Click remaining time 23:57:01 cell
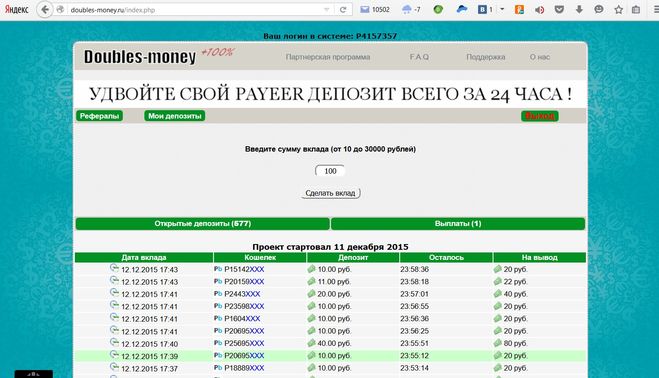 coord(414,294)
